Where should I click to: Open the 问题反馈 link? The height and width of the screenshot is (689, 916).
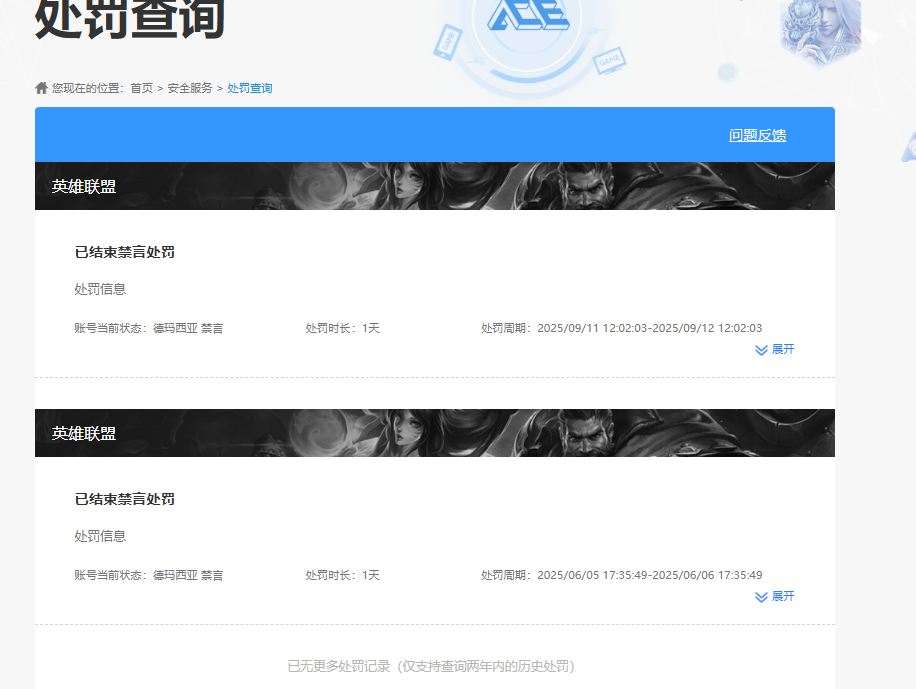pyautogui.click(x=757, y=135)
